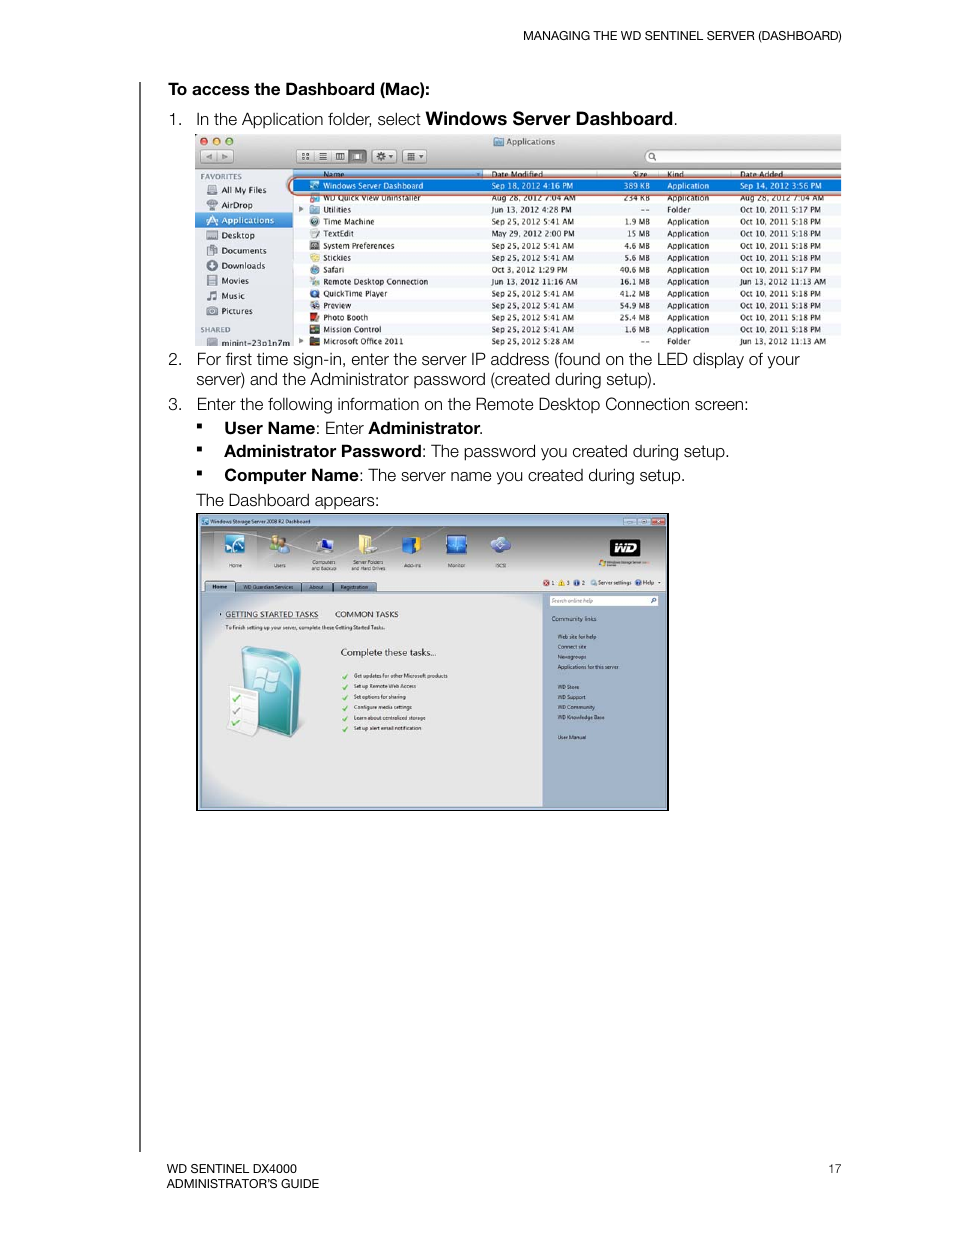Expand the Microsoft Office 2011 folder triangle
The image size is (954, 1235).
coord(301,341)
